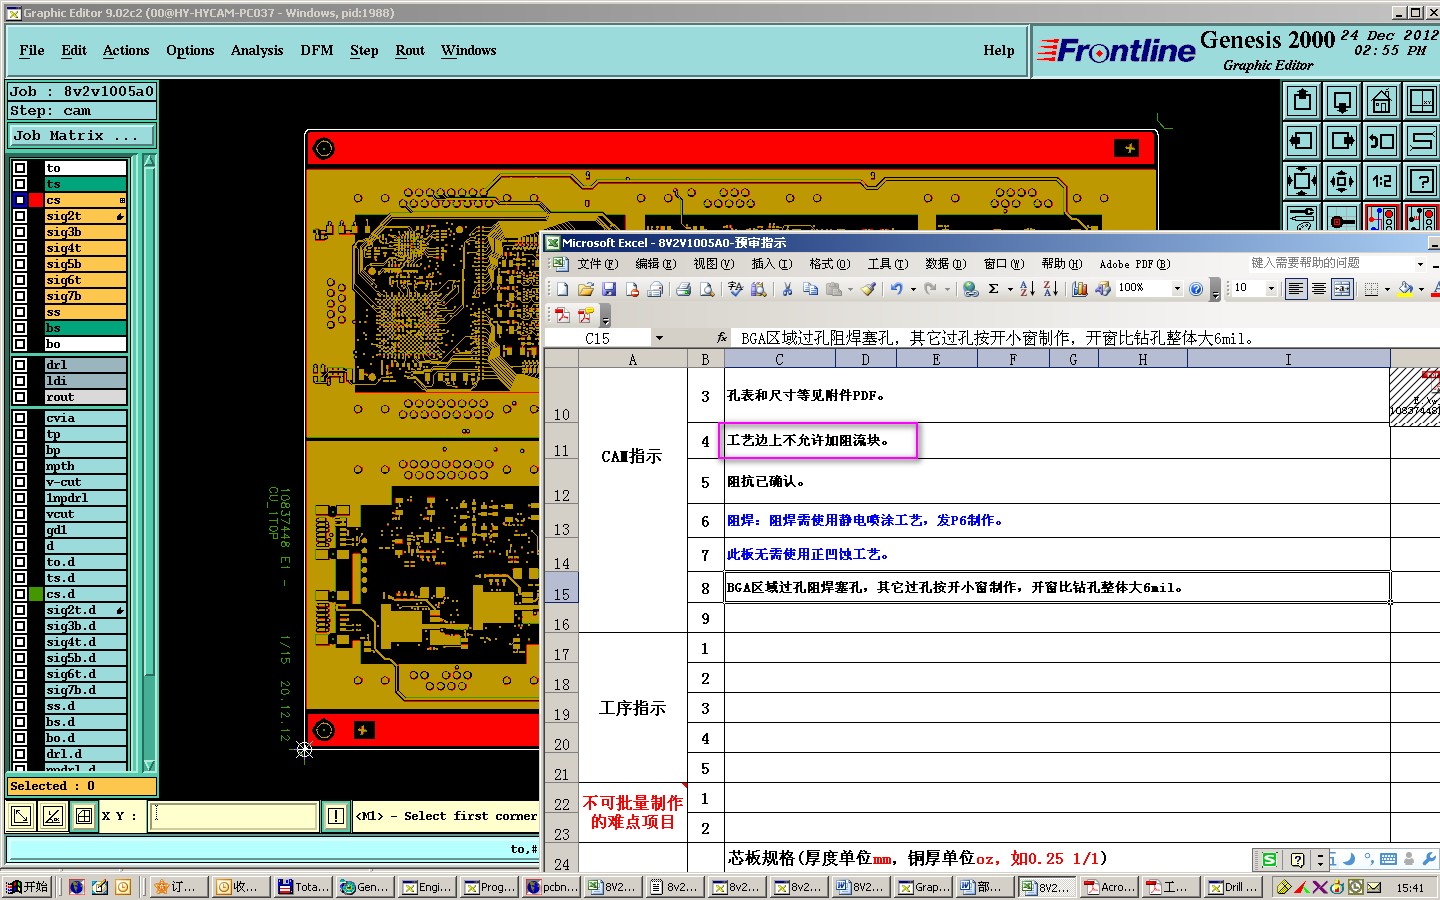Click the zoom out arrows icon
The height and width of the screenshot is (900, 1440).
[1342, 181]
